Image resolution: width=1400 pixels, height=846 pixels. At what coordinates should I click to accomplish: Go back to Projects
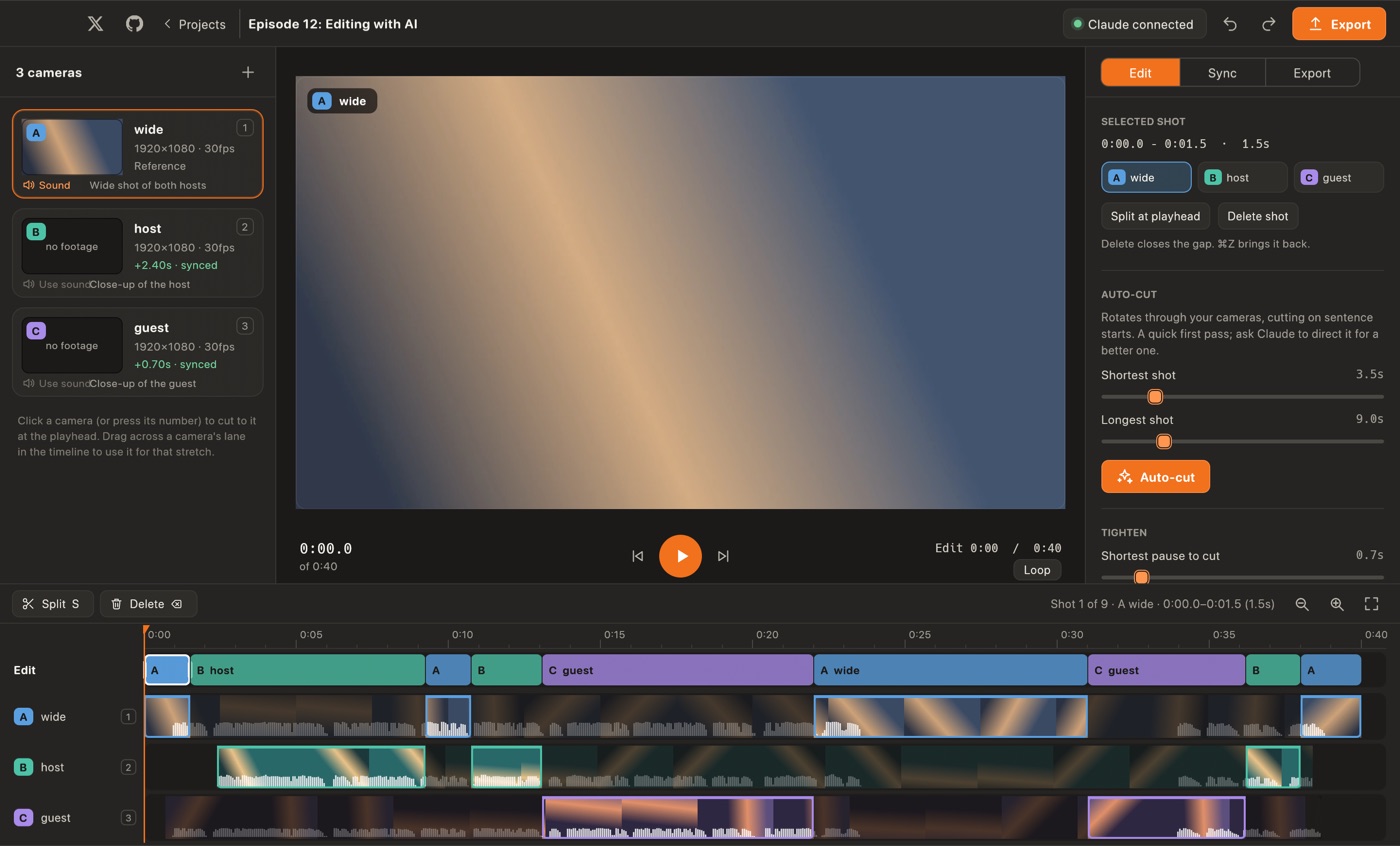(x=194, y=24)
